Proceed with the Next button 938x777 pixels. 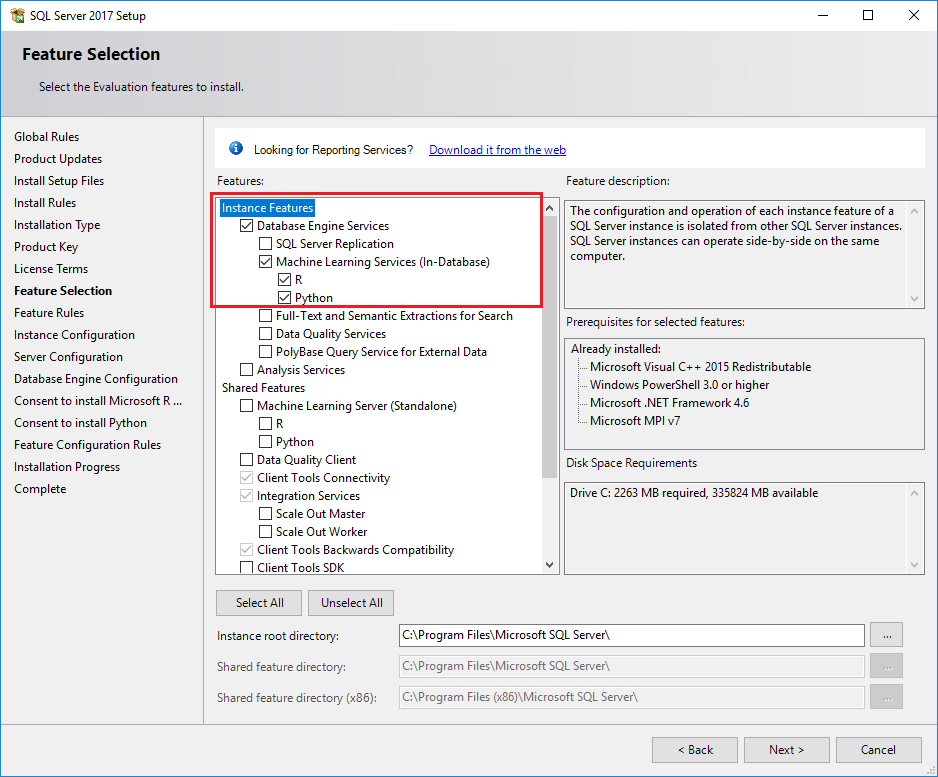pyautogui.click(x=787, y=750)
